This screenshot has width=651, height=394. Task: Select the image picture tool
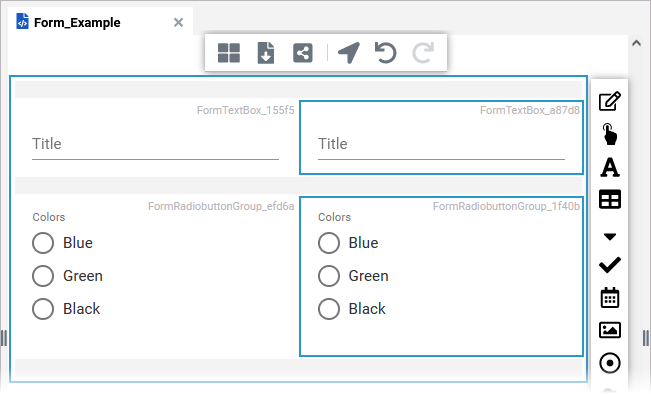click(x=609, y=330)
